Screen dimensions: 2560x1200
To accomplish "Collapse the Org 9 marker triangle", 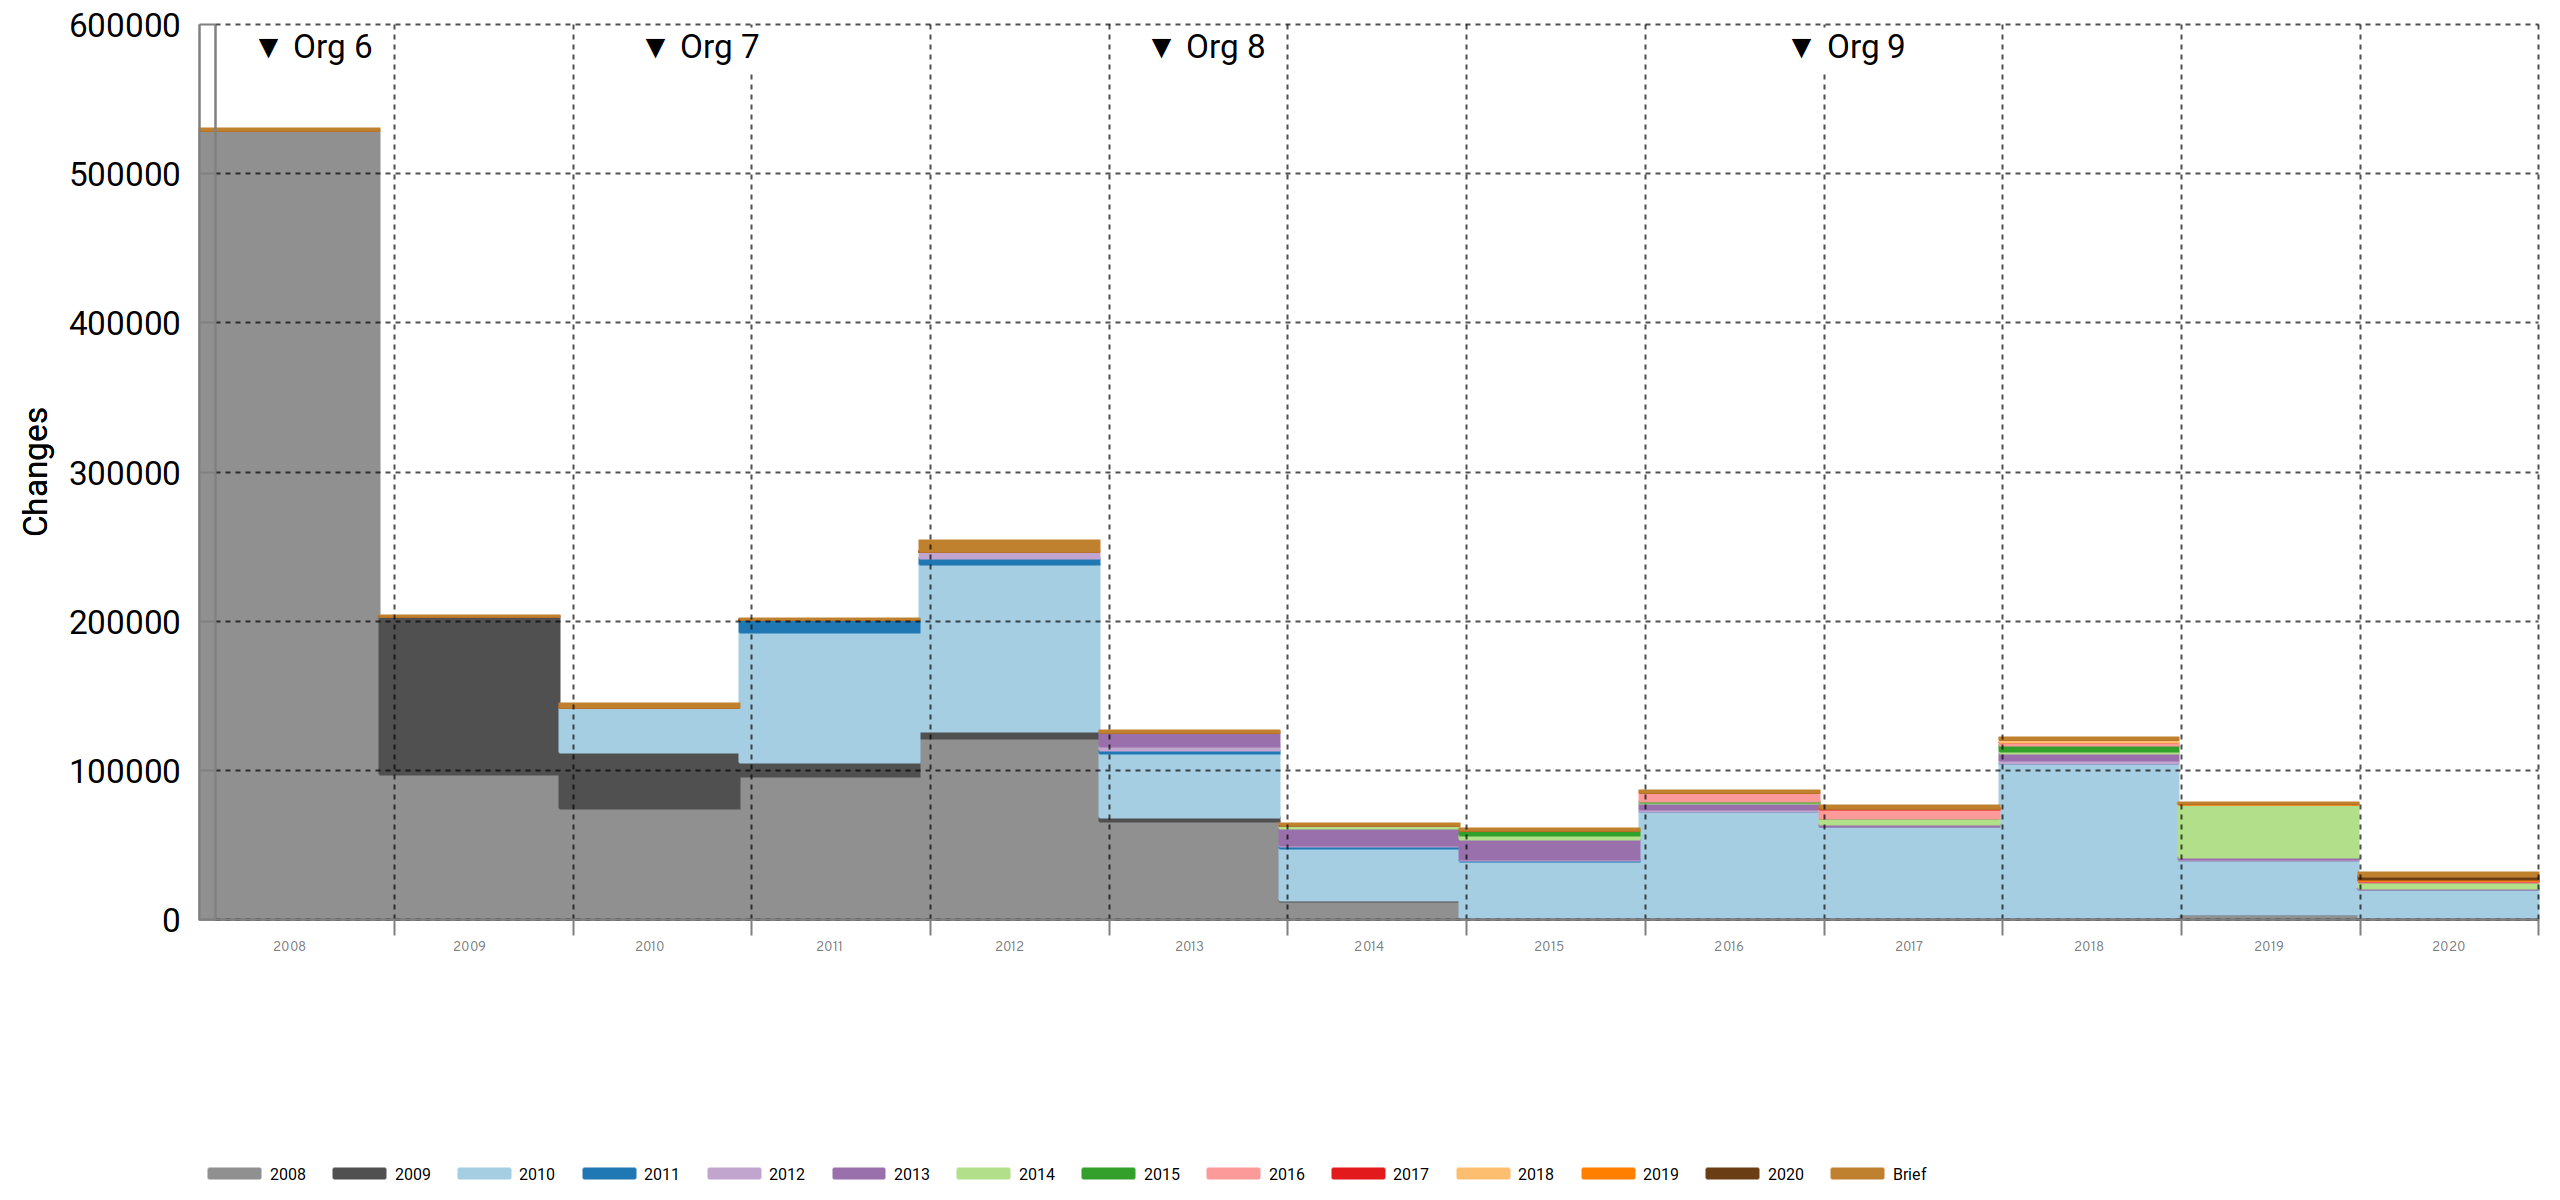I will click(x=1801, y=48).
